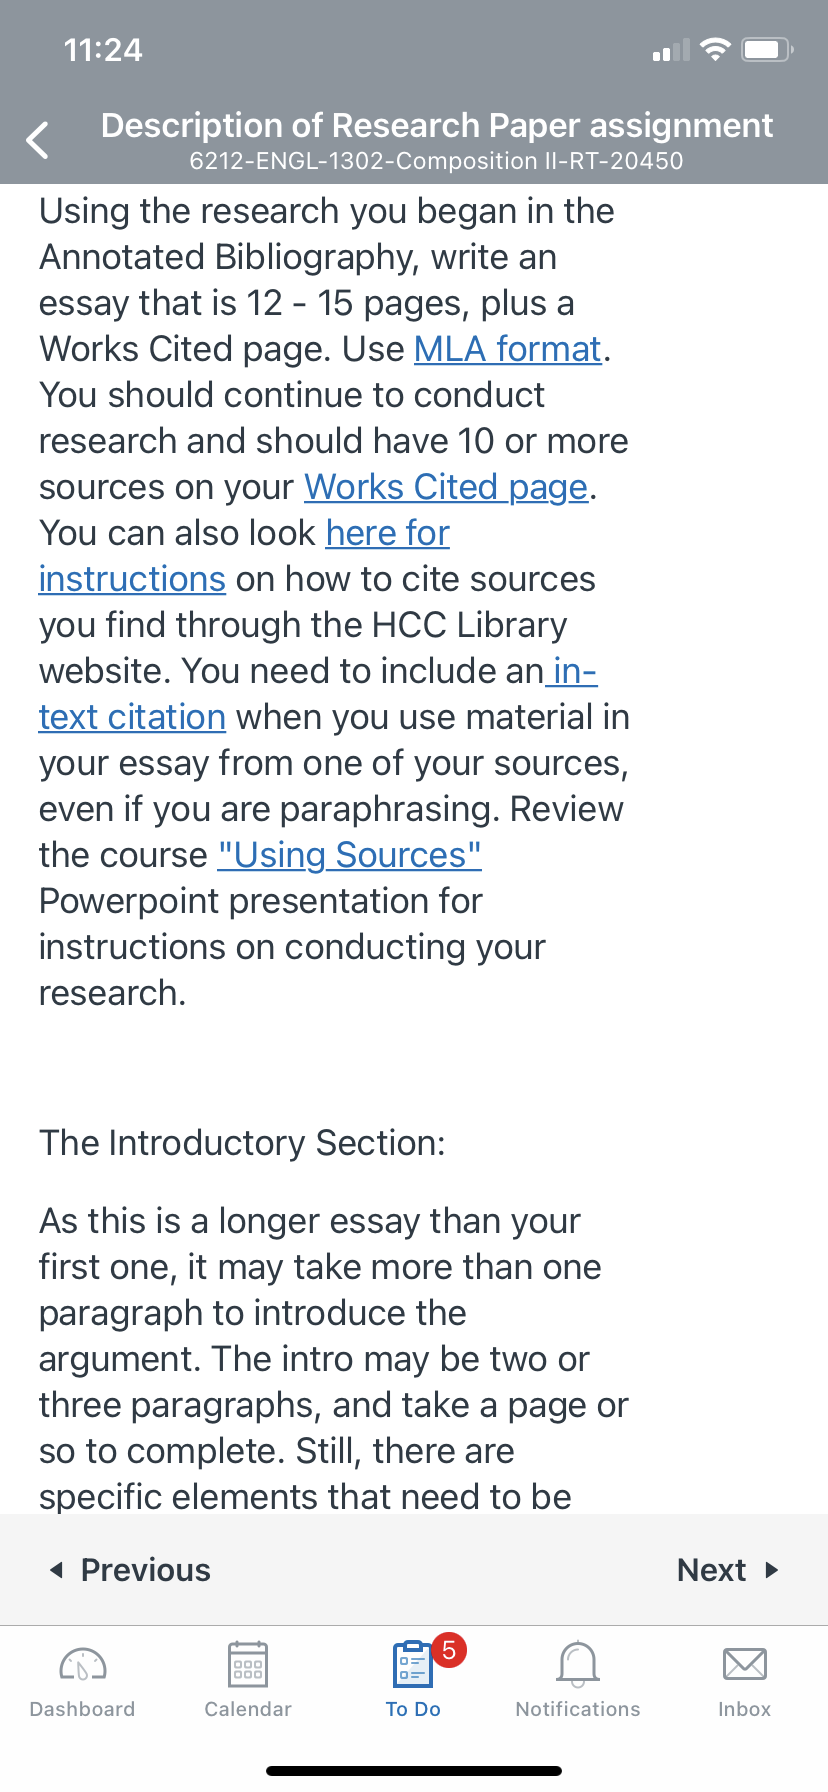The width and height of the screenshot is (828, 1792).
Task: Open the Notifications bell icon
Action: click(578, 1664)
